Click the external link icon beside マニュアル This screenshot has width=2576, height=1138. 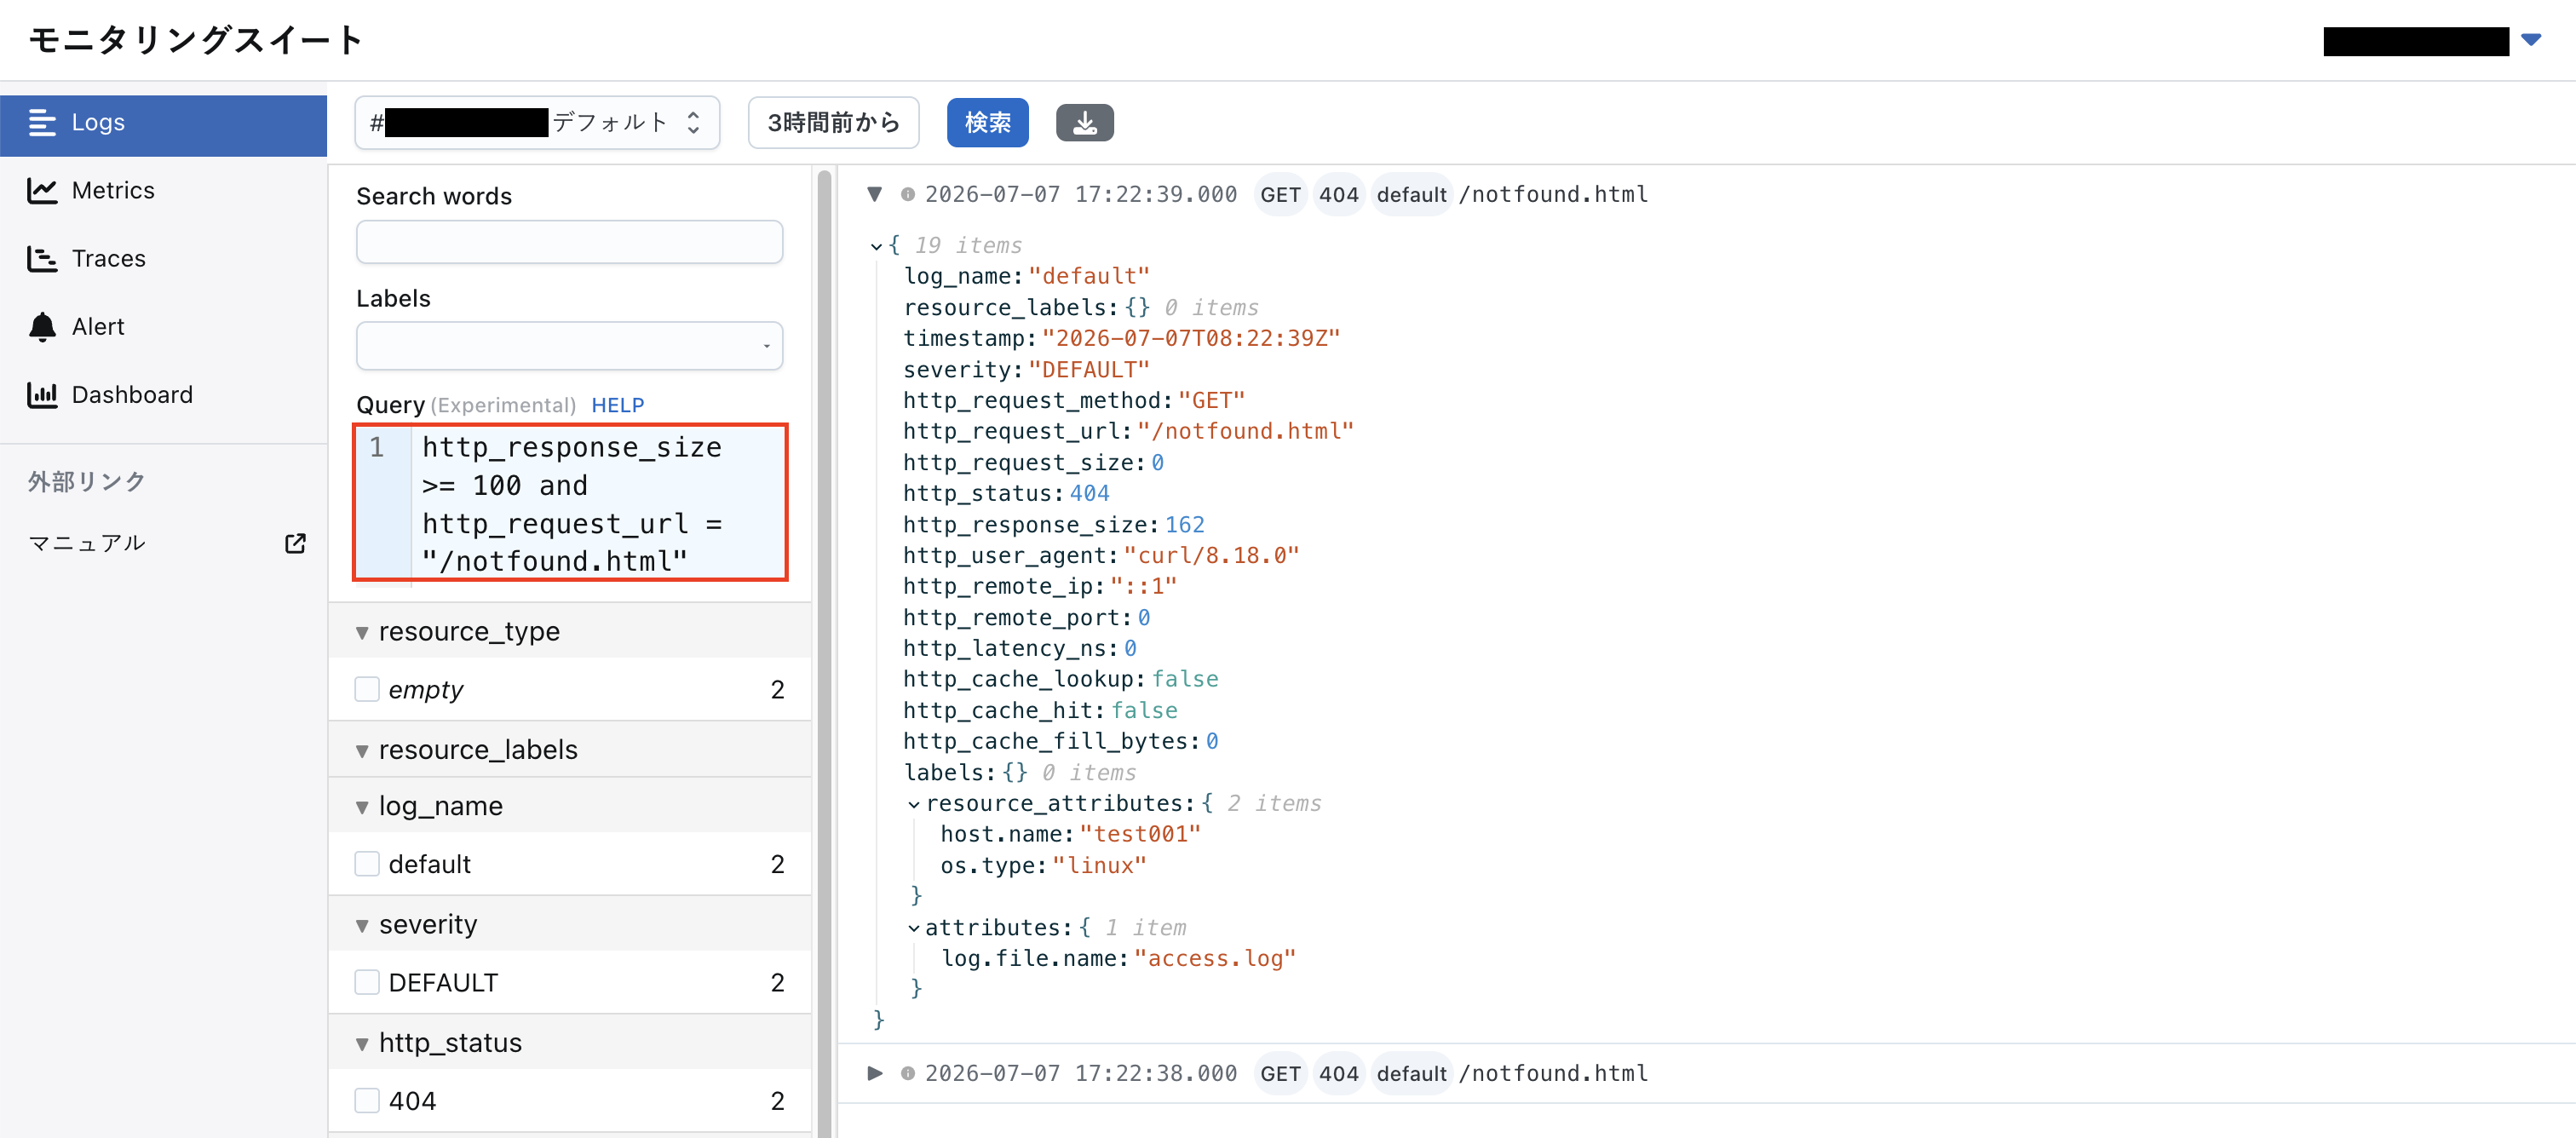(295, 543)
